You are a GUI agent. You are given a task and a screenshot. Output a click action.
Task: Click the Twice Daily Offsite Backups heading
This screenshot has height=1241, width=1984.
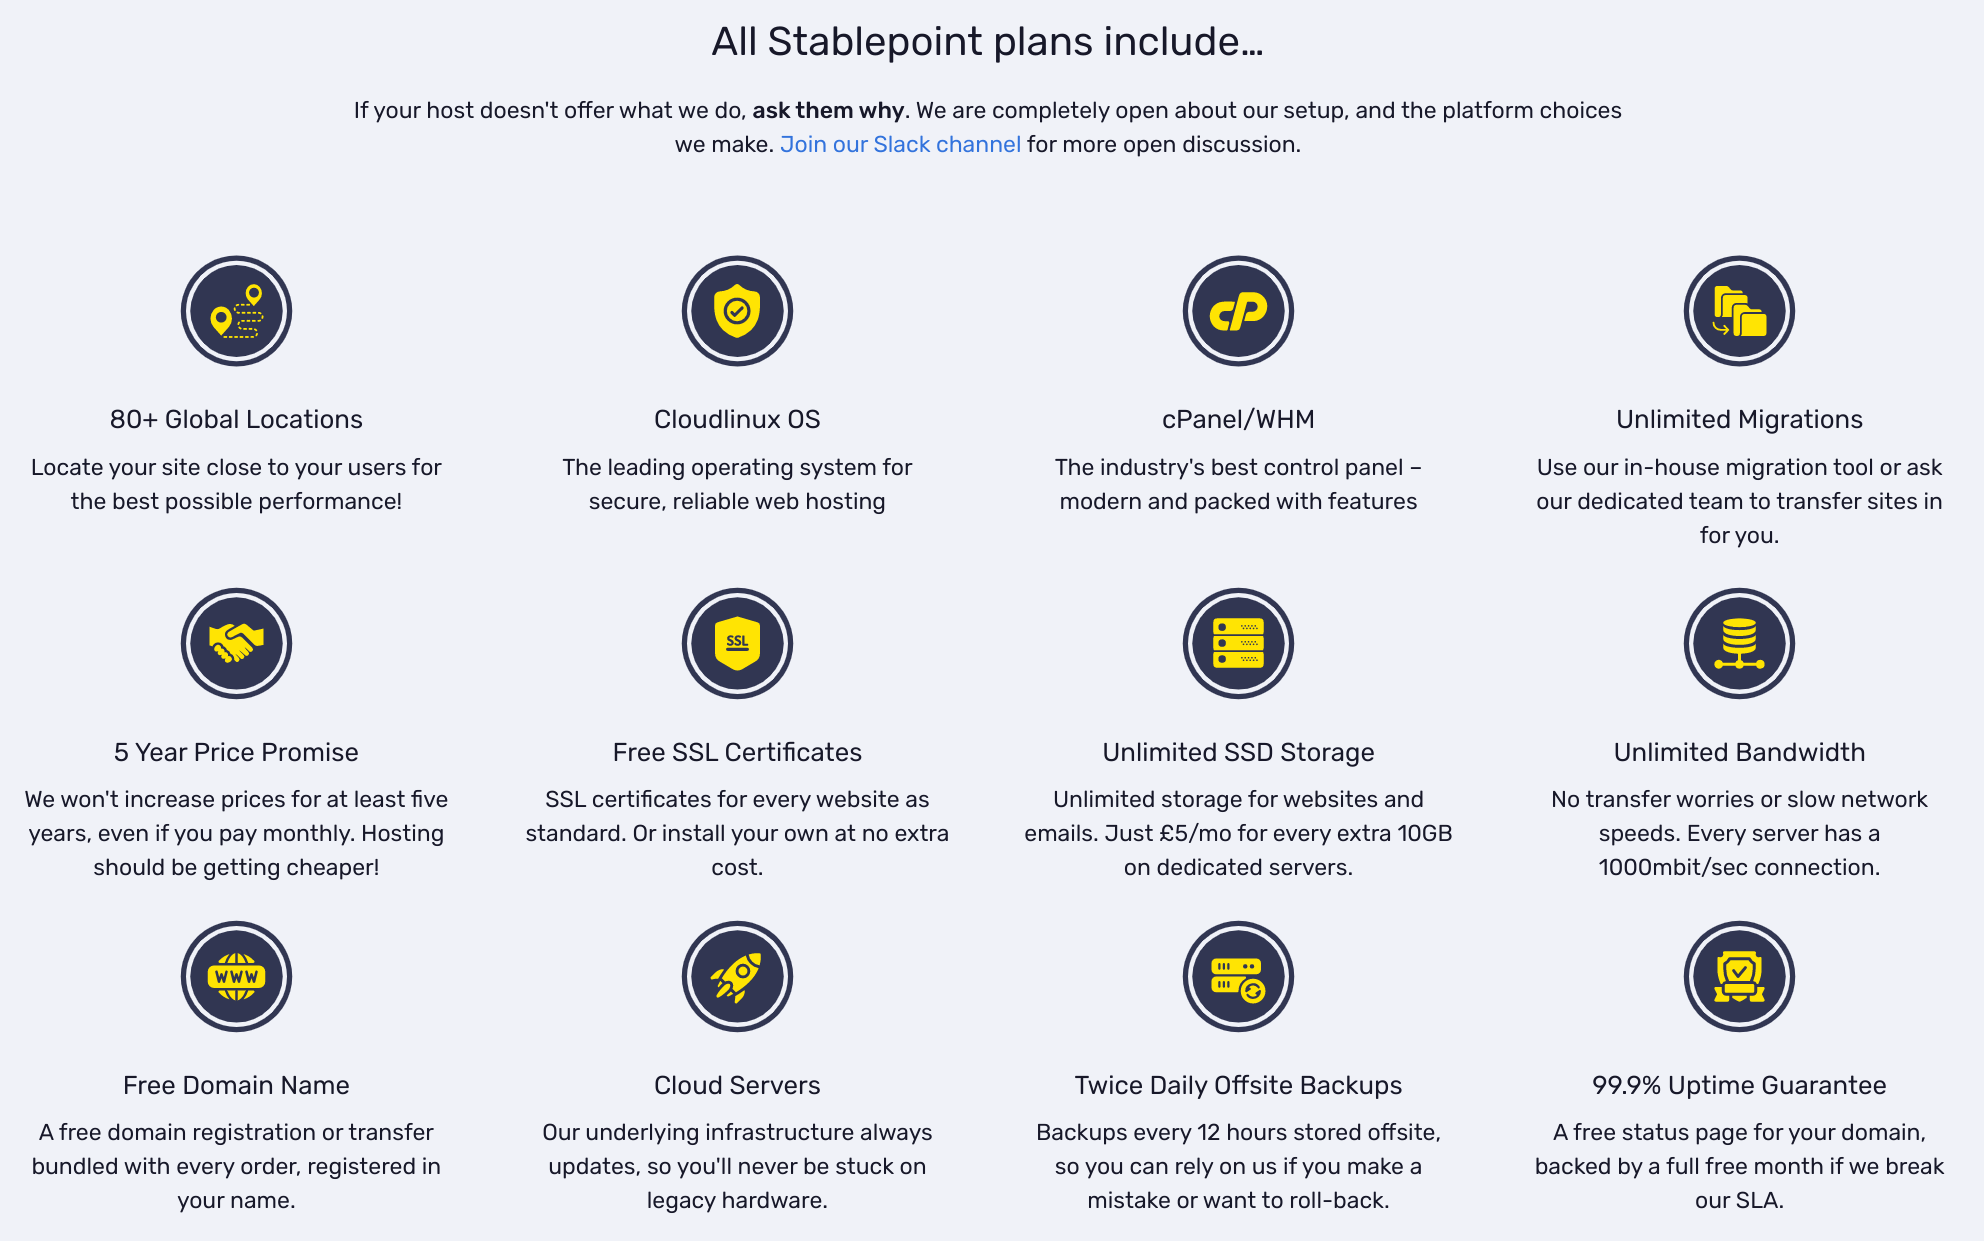pos(1238,1085)
